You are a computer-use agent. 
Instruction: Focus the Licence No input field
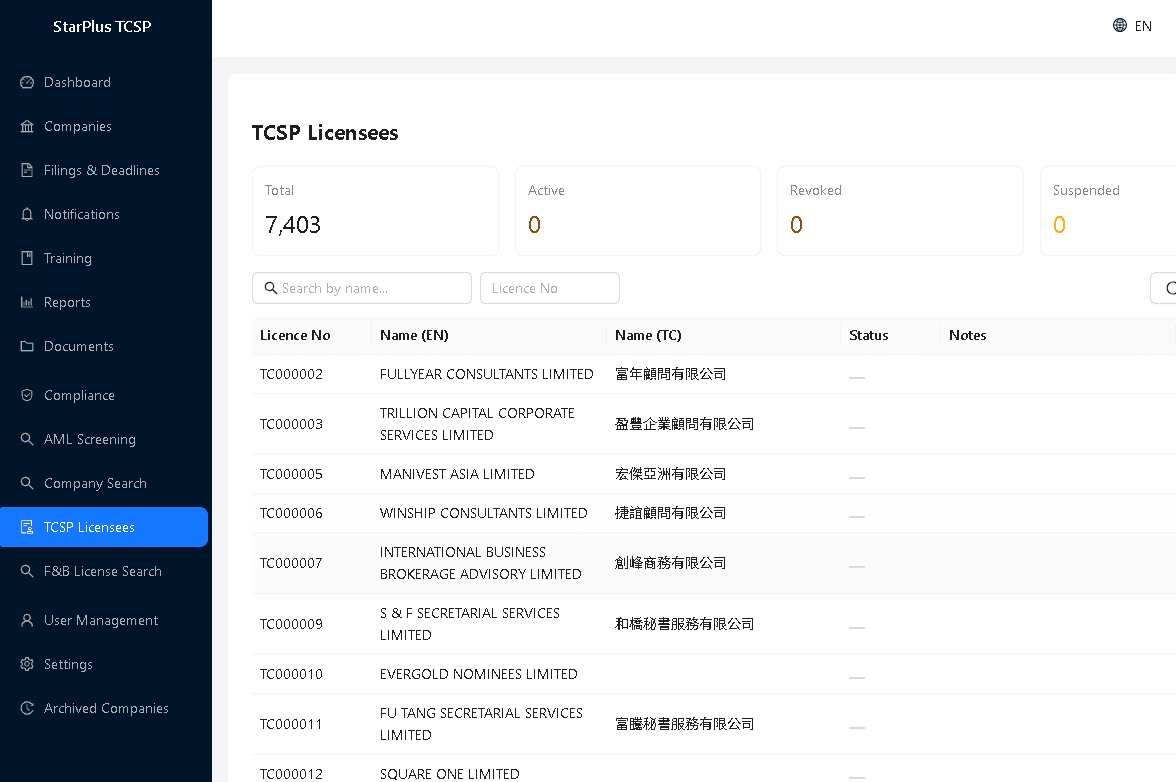click(550, 288)
